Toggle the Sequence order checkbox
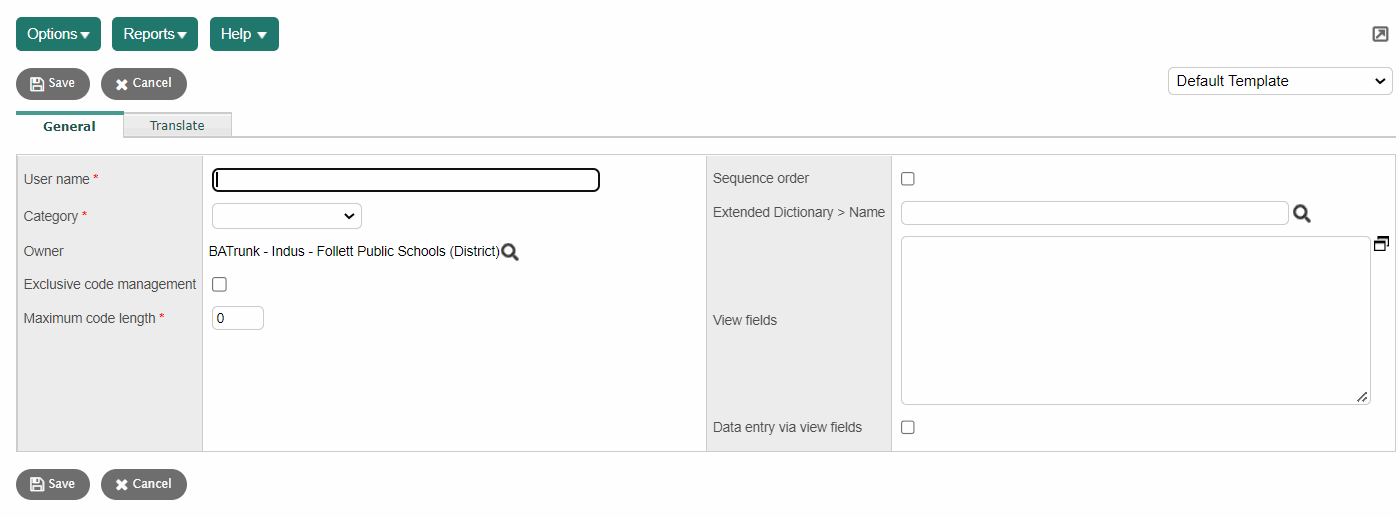This screenshot has height=518, width=1399. pyautogui.click(x=908, y=179)
